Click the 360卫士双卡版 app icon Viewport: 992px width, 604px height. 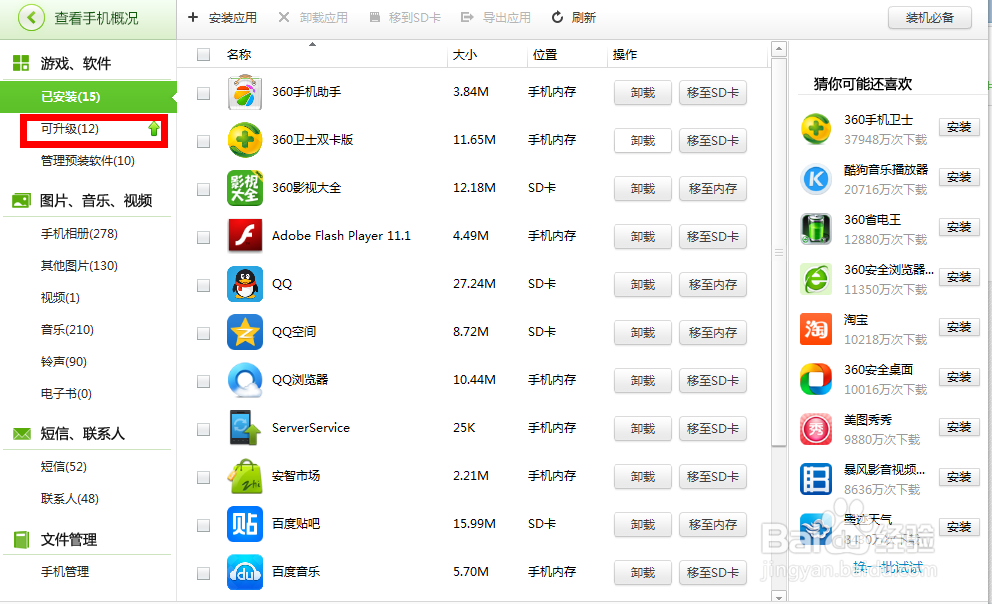[245, 140]
